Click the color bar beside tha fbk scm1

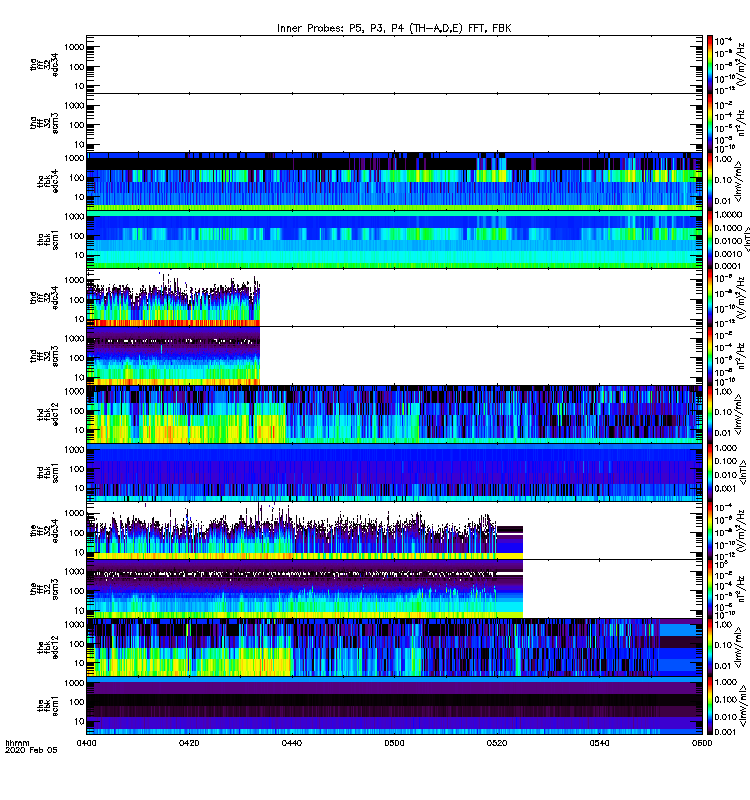pos(710,239)
